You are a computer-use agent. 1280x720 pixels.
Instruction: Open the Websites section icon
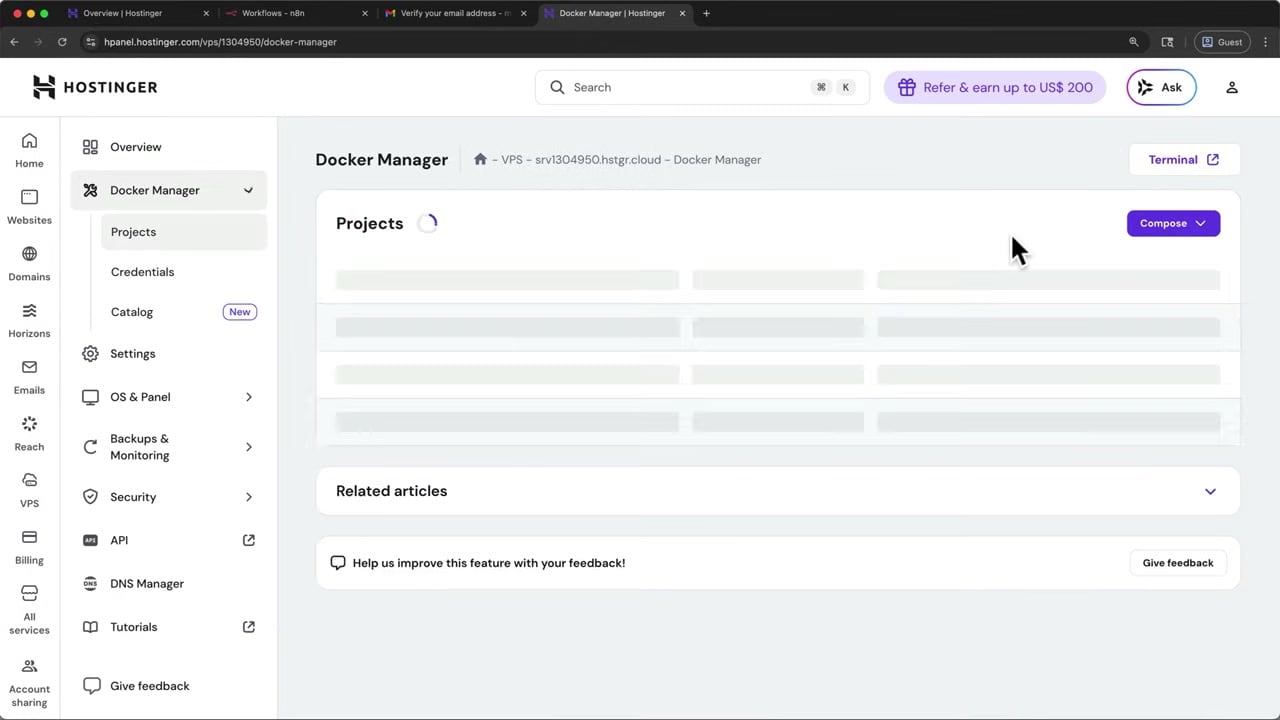pos(29,197)
